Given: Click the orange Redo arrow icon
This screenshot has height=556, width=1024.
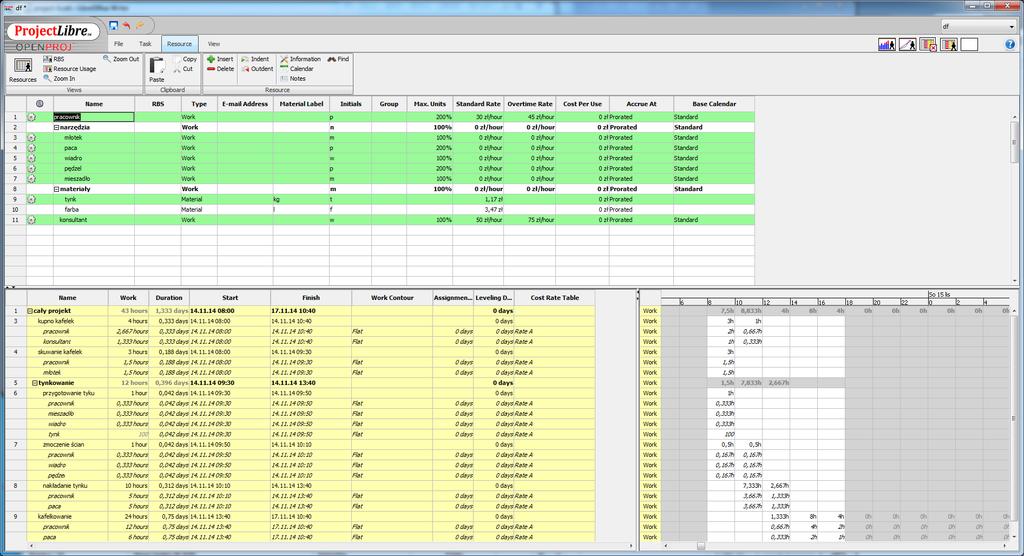Looking at the screenshot, I should tap(140, 25).
